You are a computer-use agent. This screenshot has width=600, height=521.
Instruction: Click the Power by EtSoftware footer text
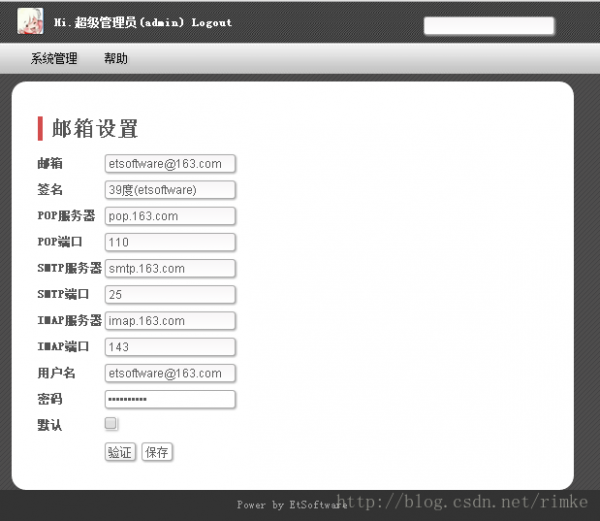pyautogui.click(x=292, y=505)
